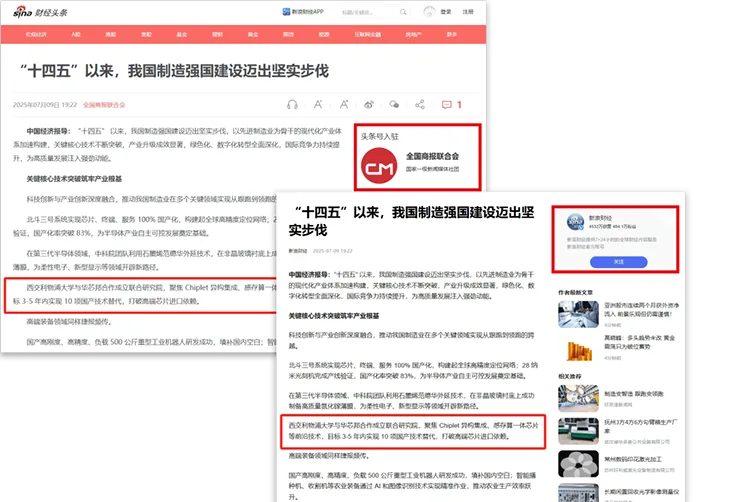This screenshot has height=502, width=750.
Task: Share the article via Weibo icon
Action: pyautogui.click(x=369, y=105)
